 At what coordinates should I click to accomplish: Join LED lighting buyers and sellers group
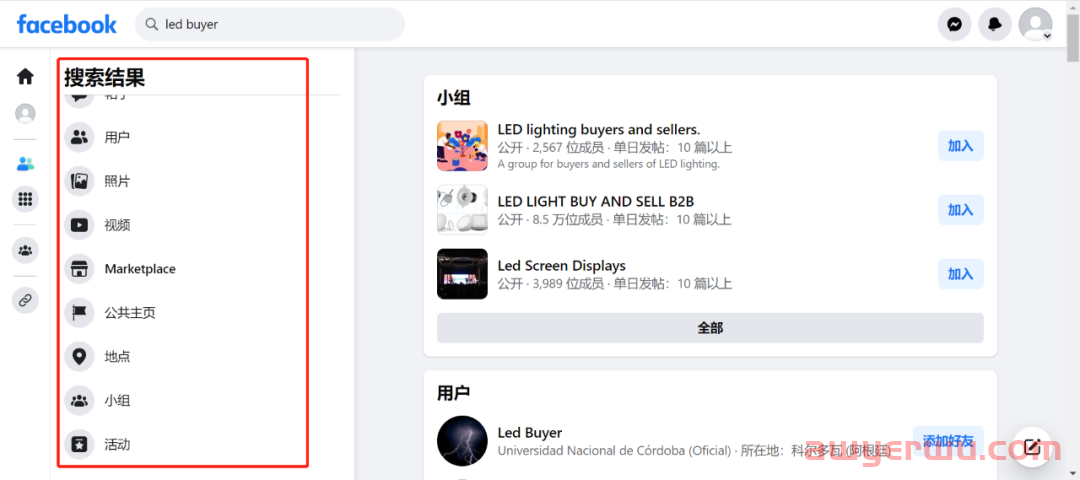960,146
